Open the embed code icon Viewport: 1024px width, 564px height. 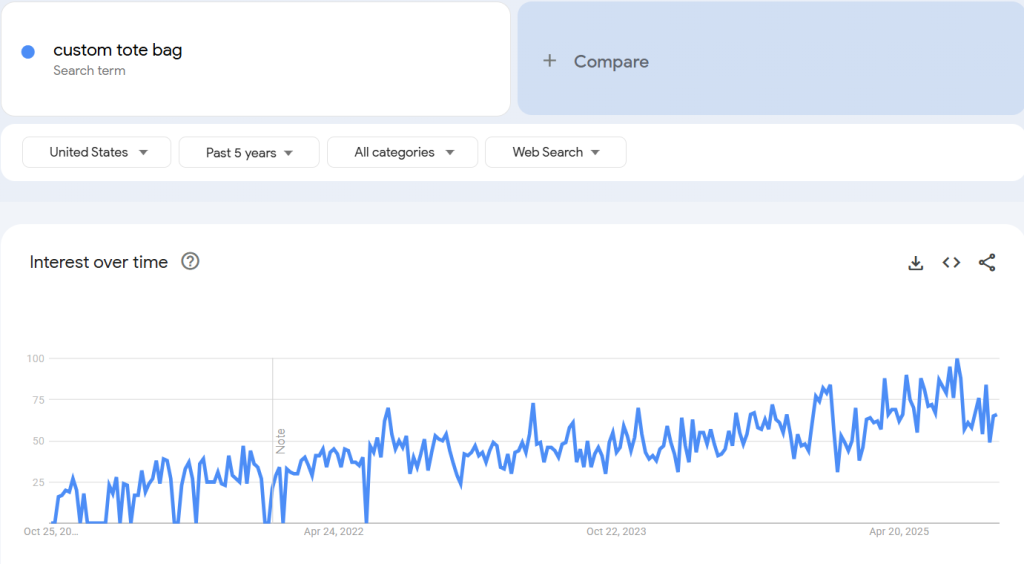tap(951, 263)
